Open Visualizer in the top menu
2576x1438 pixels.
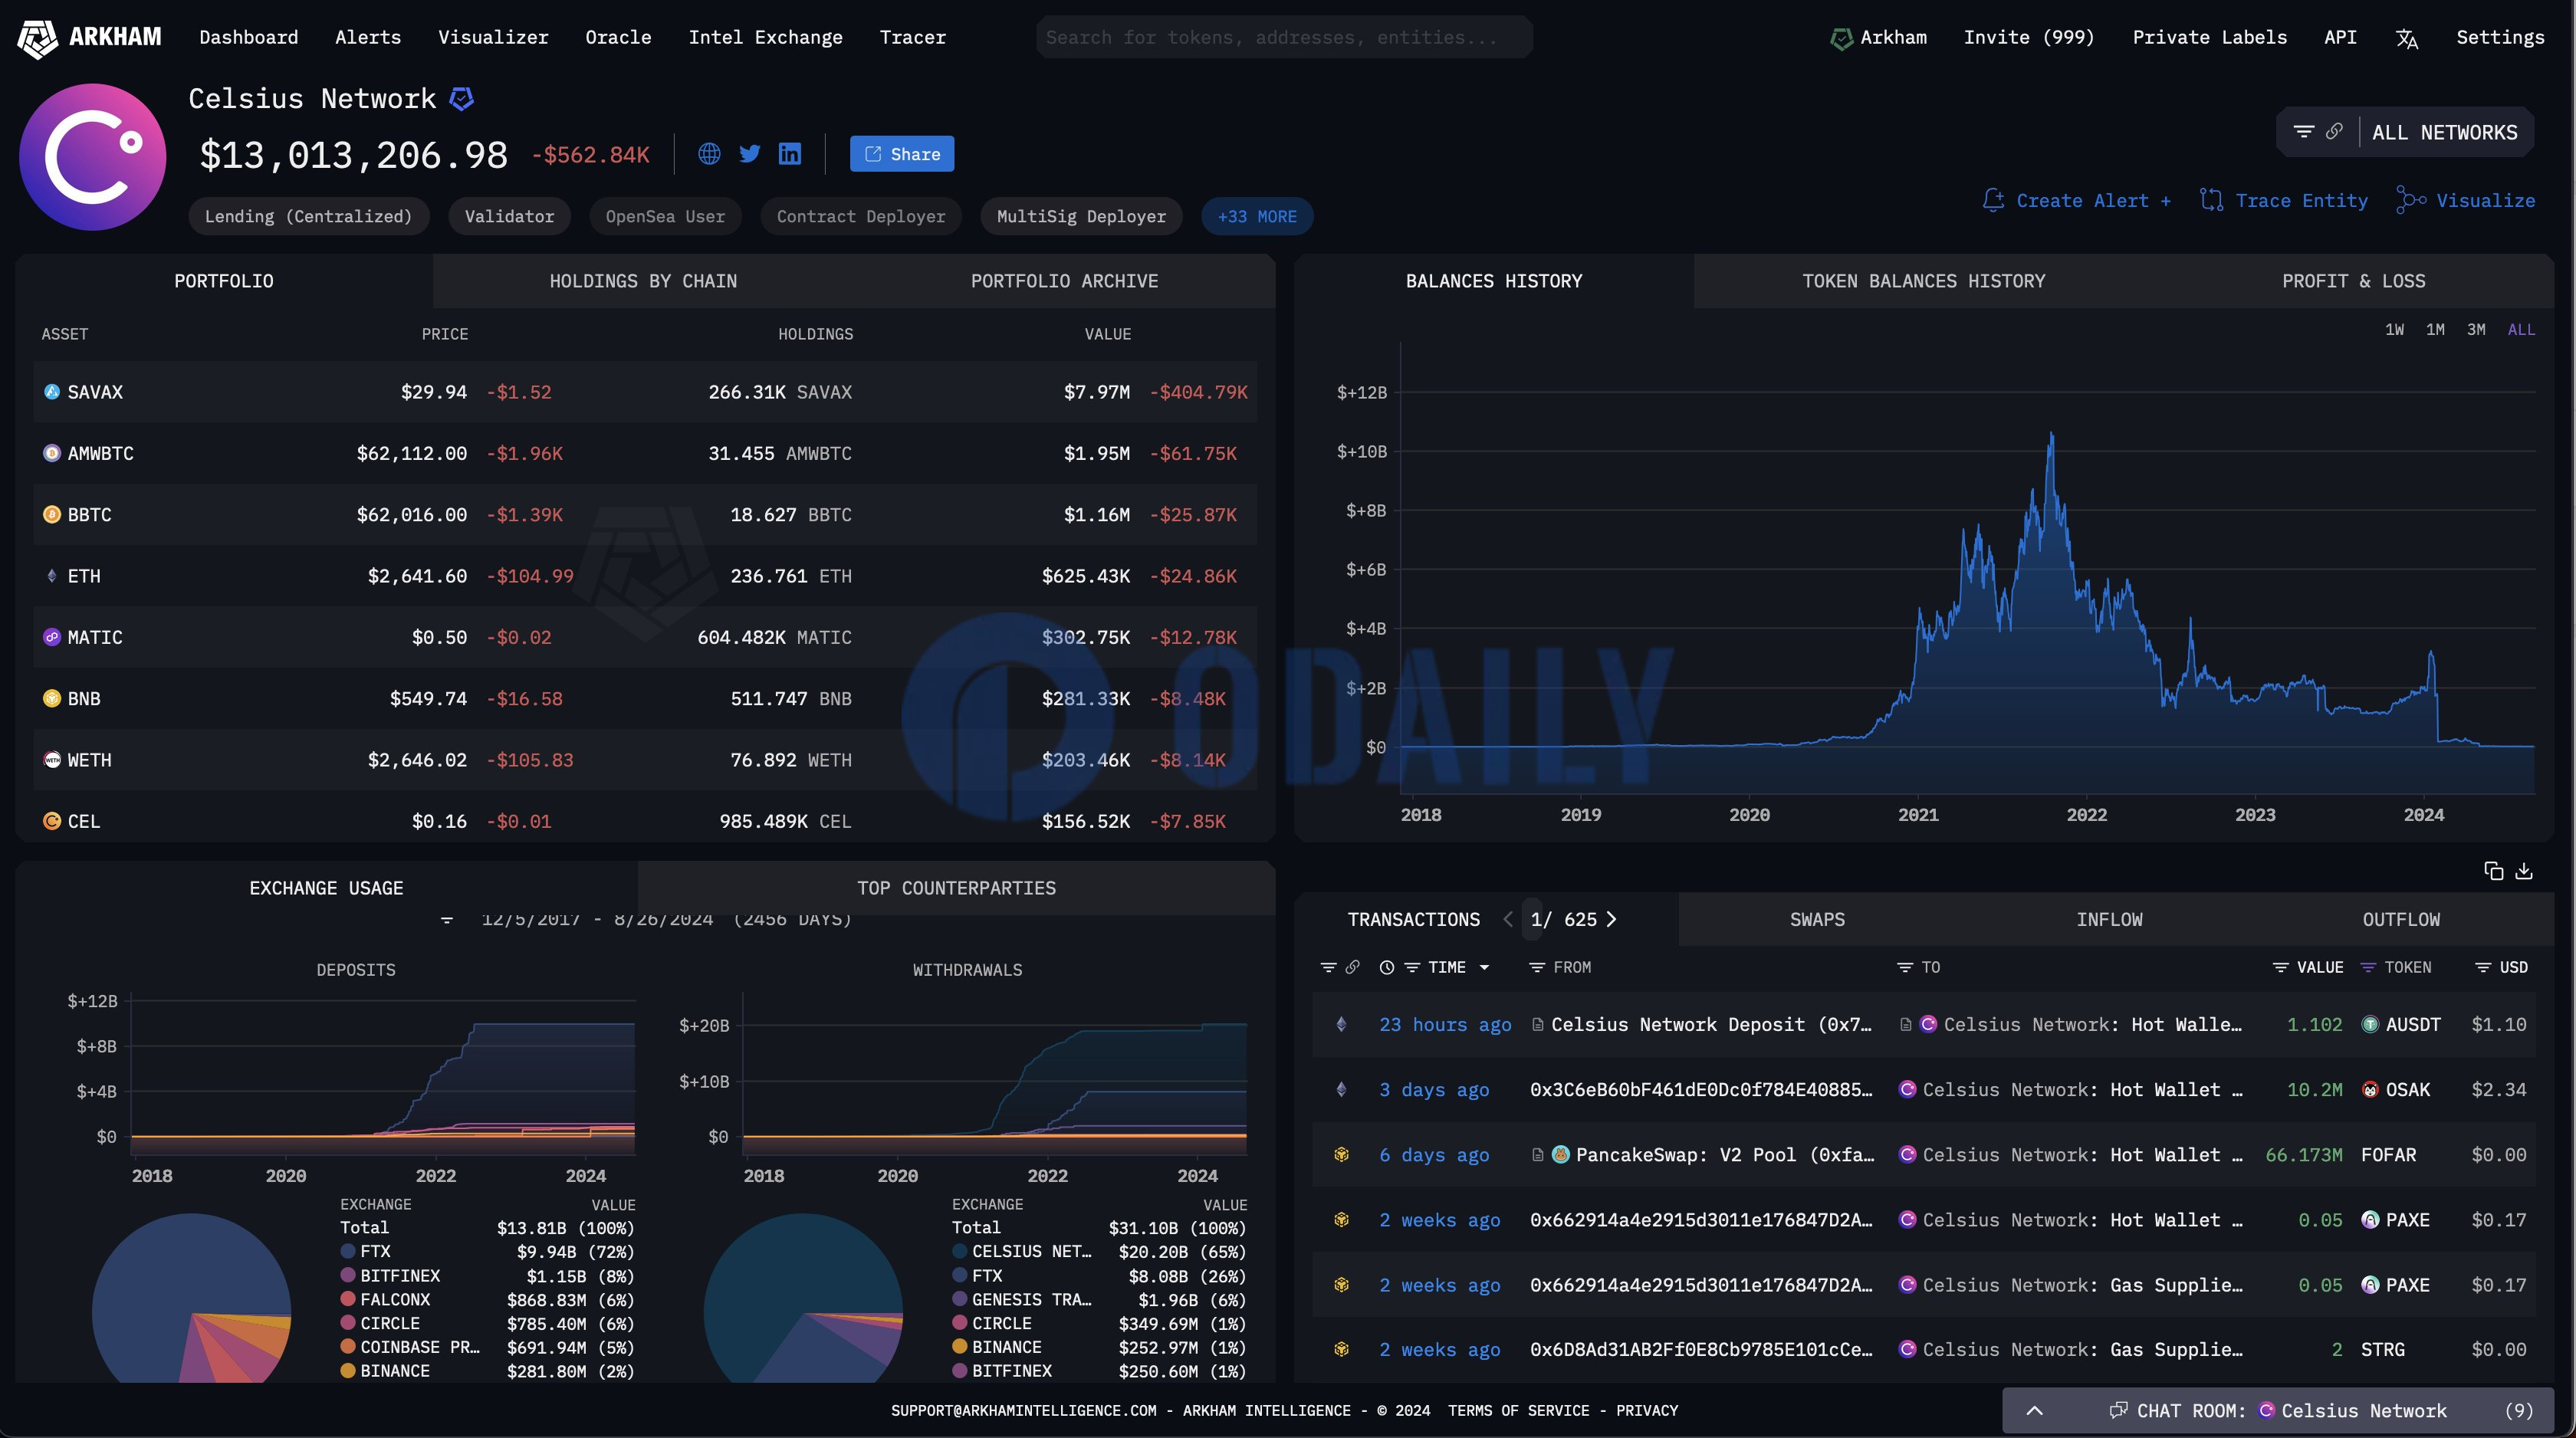point(493,38)
